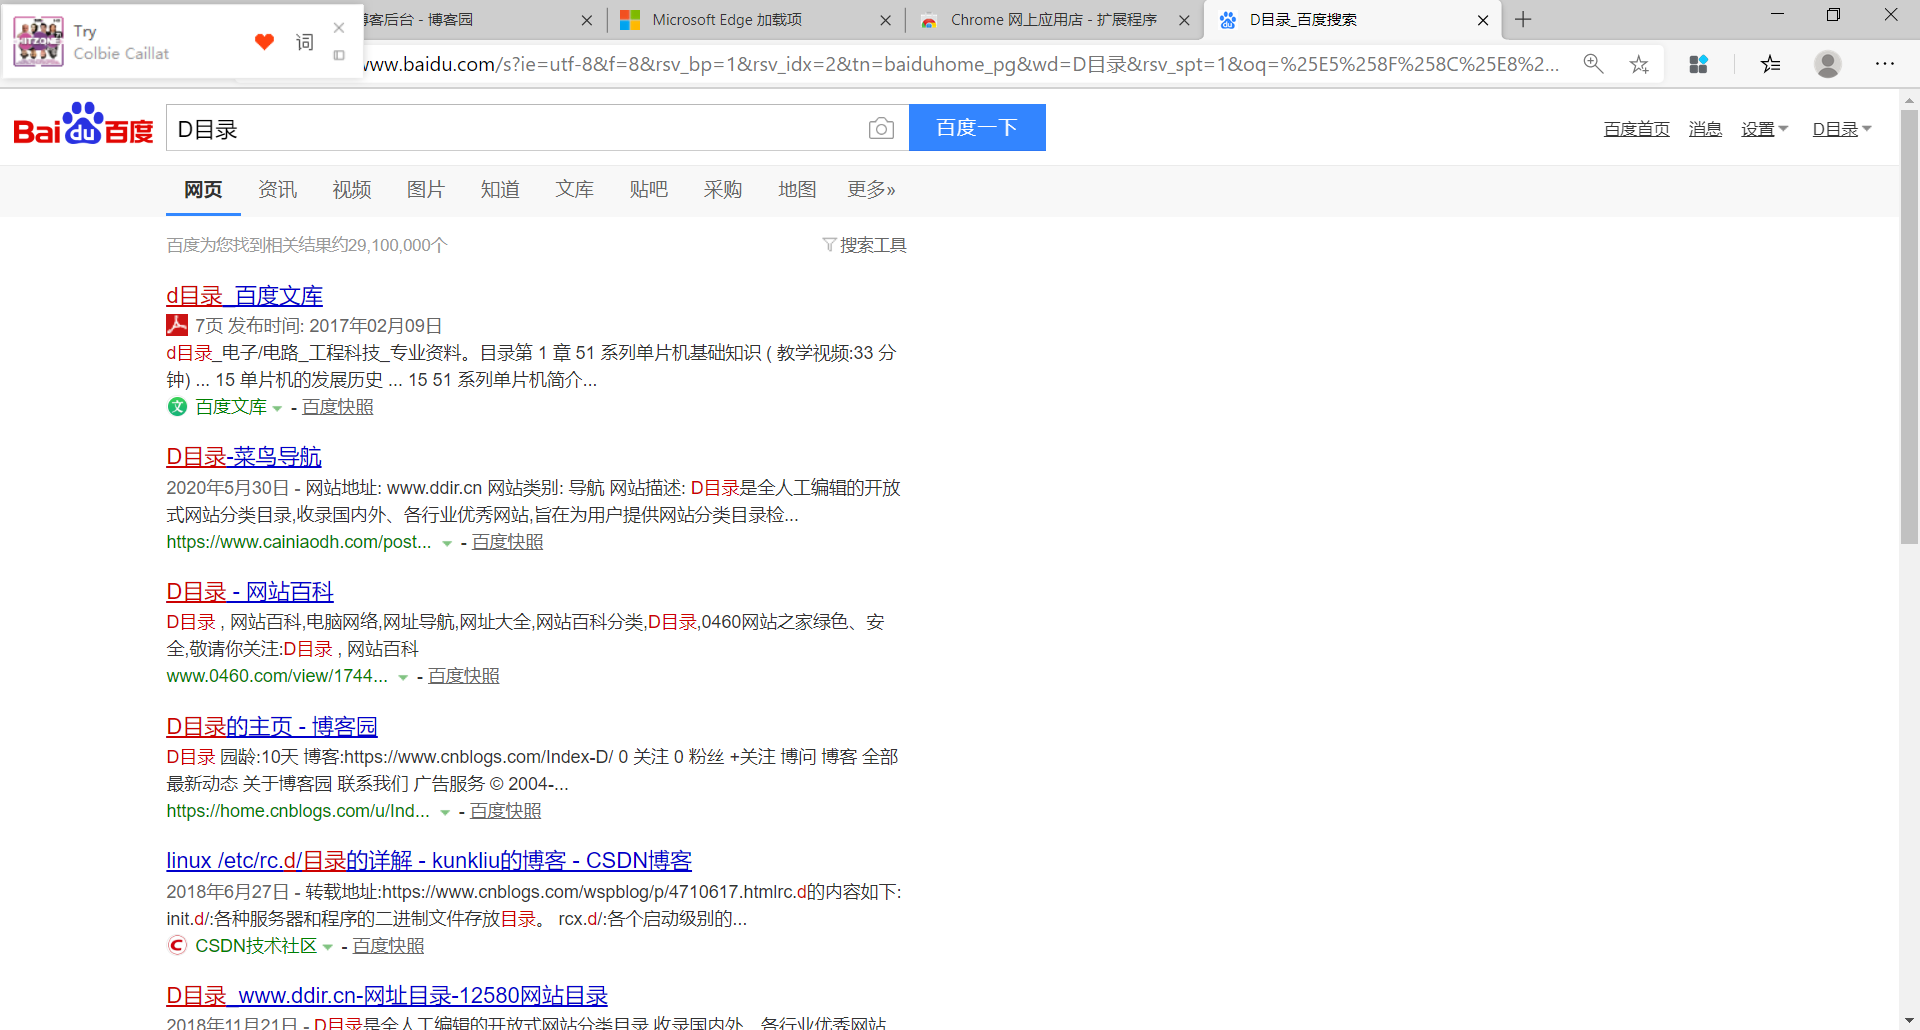Open 百度快照 for the CSDN result
This screenshot has width=1920, height=1030.
(389, 946)
